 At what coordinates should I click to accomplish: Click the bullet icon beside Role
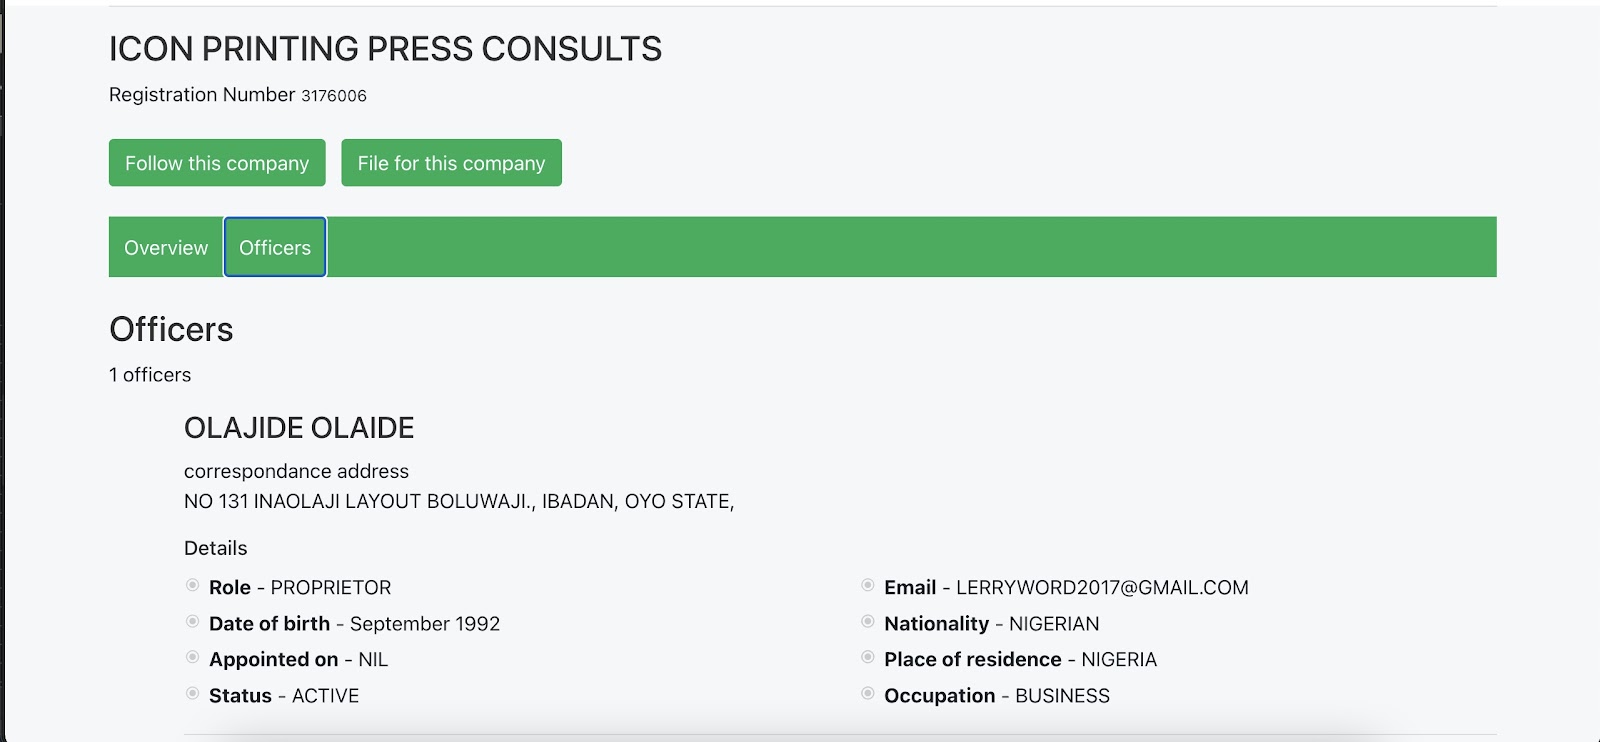click(193, 586)
